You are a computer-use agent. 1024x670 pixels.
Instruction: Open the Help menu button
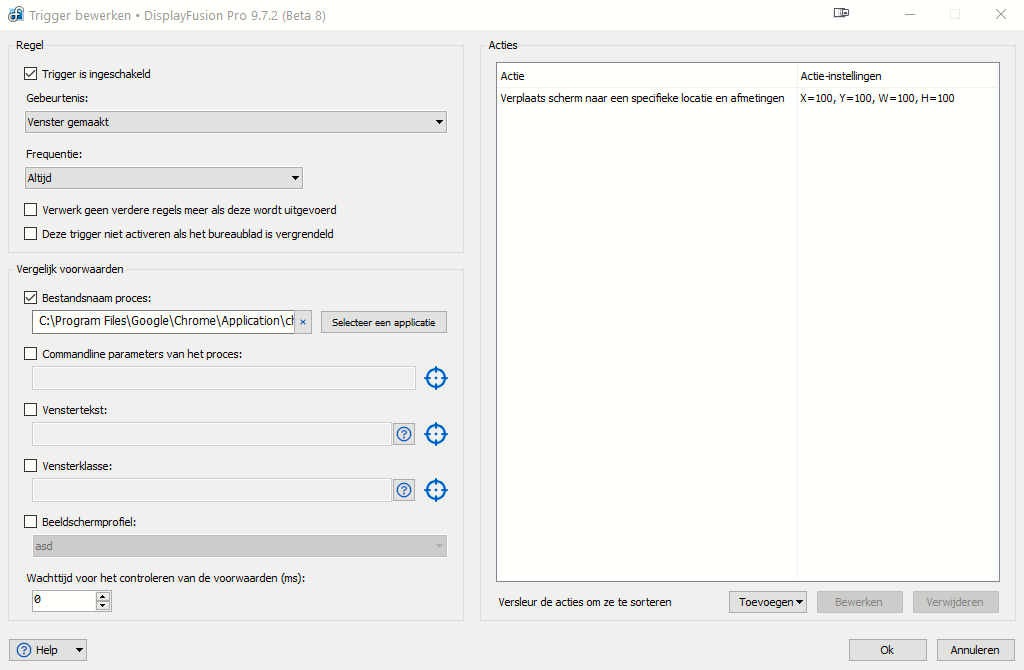(48, 650)
